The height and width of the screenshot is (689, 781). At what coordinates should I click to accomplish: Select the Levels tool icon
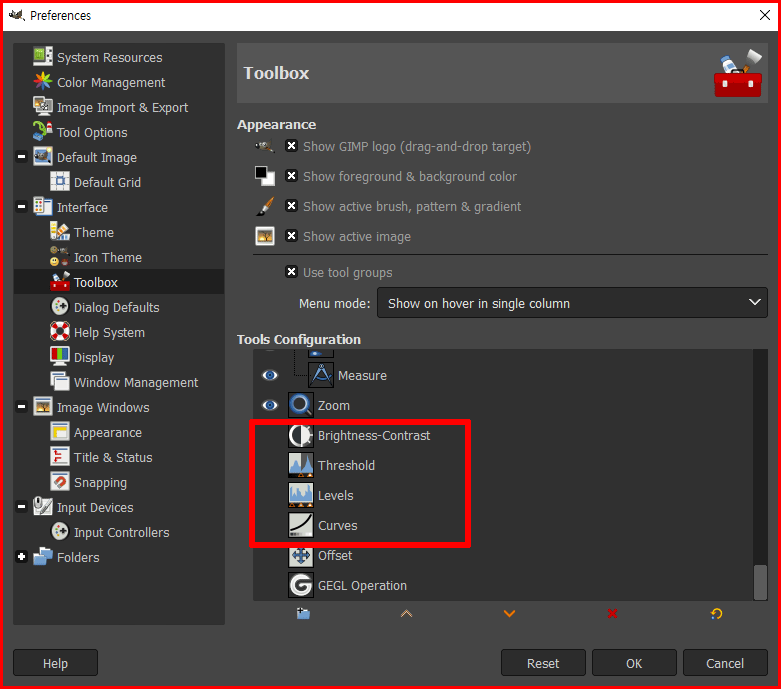click(301, 495)
